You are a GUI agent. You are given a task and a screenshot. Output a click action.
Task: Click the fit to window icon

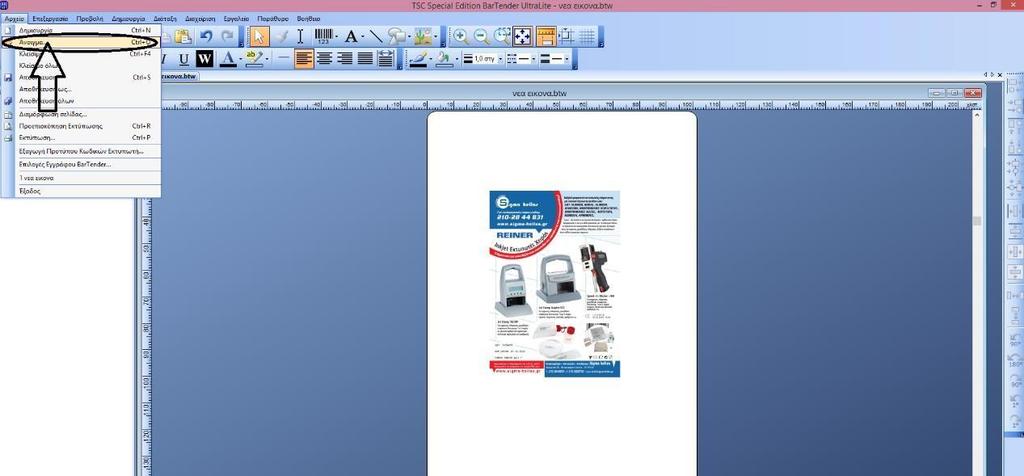[x=522, y=37]
